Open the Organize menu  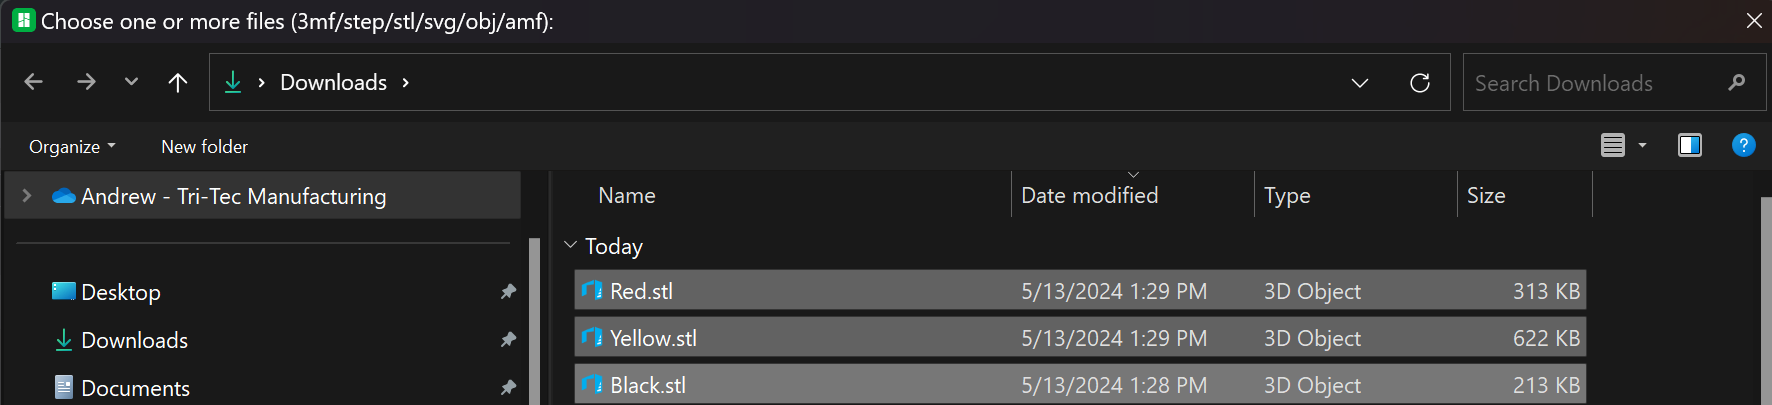pyautogui.click(x=72, y=147)
